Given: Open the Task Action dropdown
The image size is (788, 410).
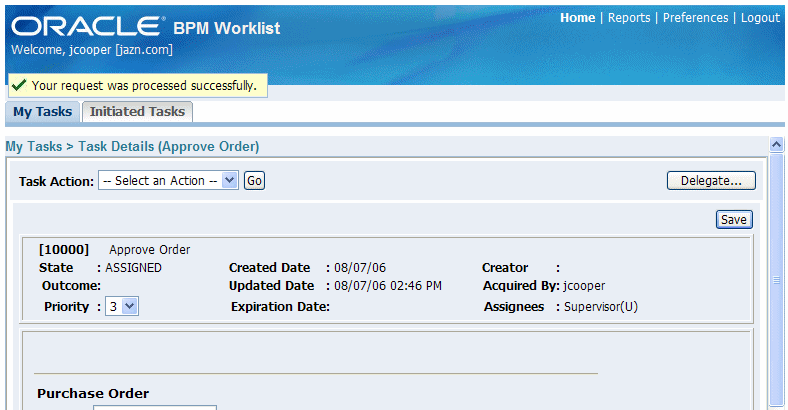Looking at the screenshot, I should [x=168, y=180].
